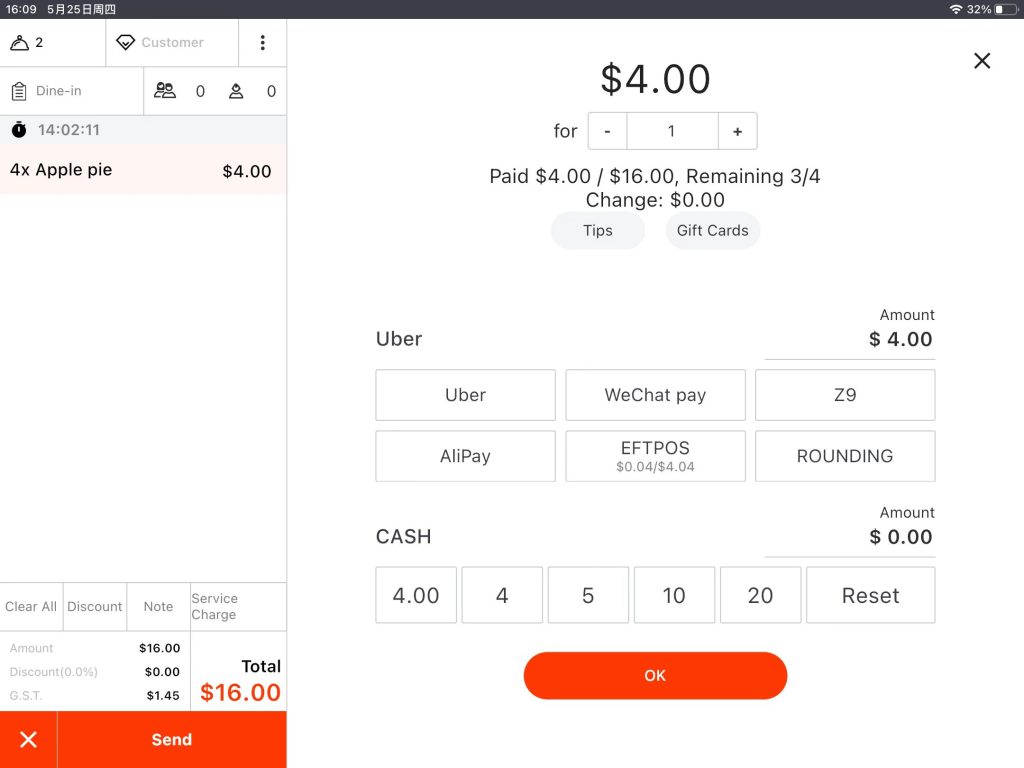1024x768 pixels.
Task: Clear All items from the order
Action: [31, 607]
